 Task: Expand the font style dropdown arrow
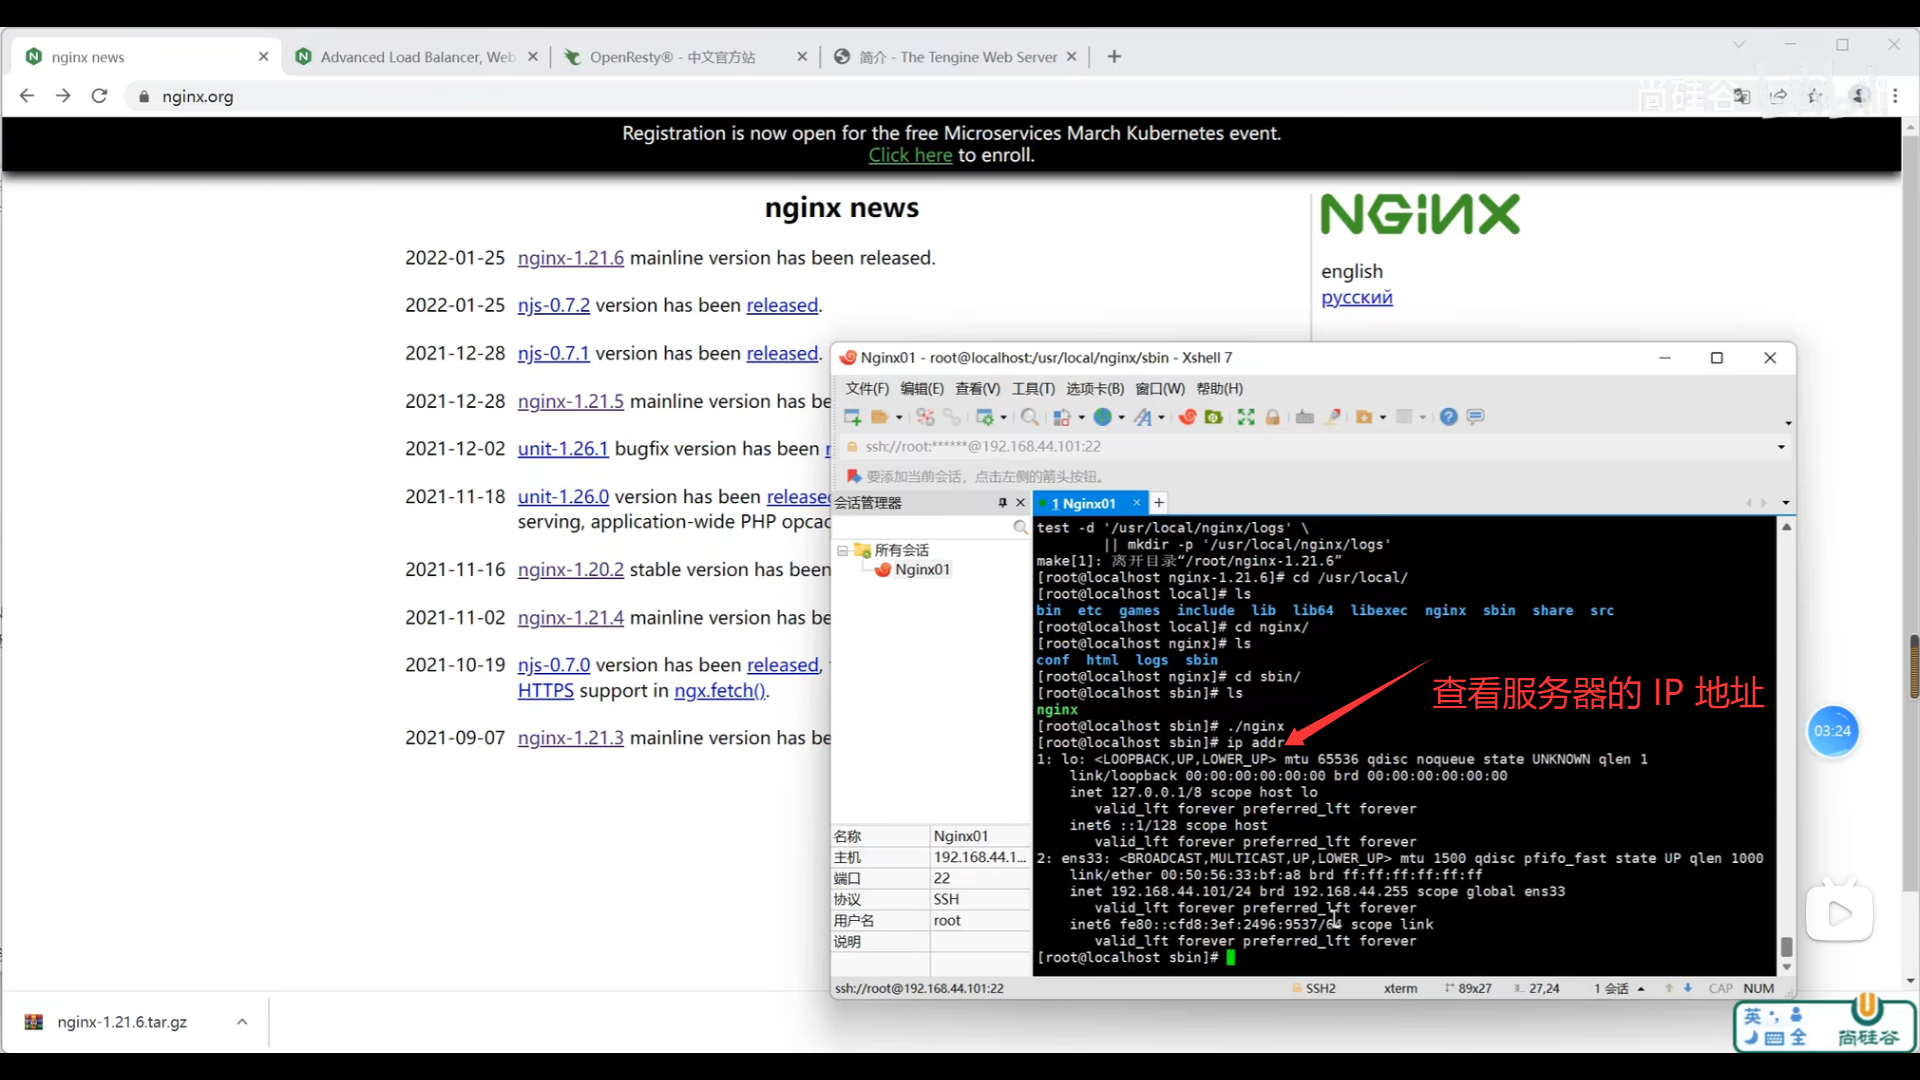tap(1161, 418)
